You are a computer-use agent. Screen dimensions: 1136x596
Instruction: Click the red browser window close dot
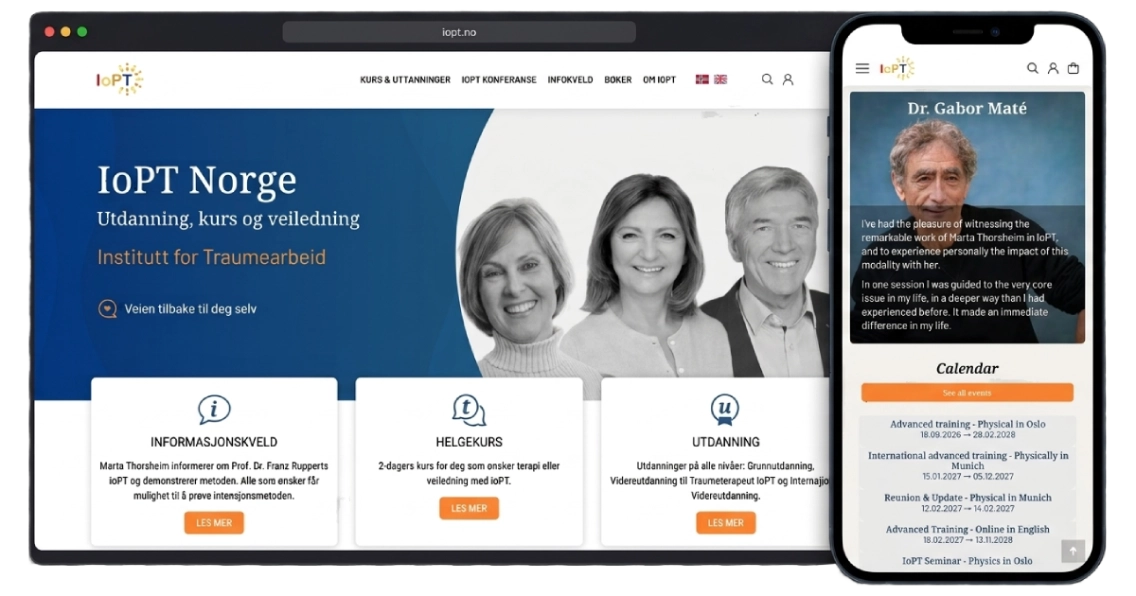click(x=49, y=32)
